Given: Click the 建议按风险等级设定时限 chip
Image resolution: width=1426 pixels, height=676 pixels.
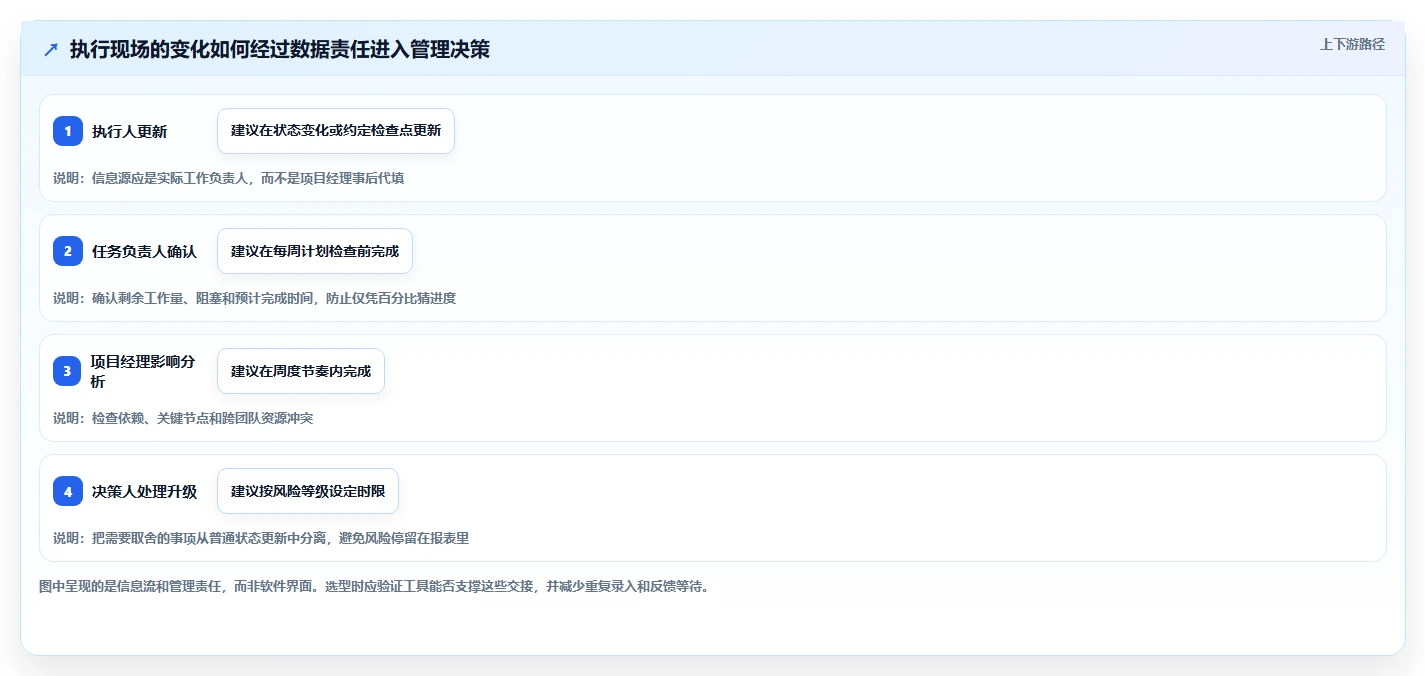Looking at the screenshot, I should tap(308, 491).
